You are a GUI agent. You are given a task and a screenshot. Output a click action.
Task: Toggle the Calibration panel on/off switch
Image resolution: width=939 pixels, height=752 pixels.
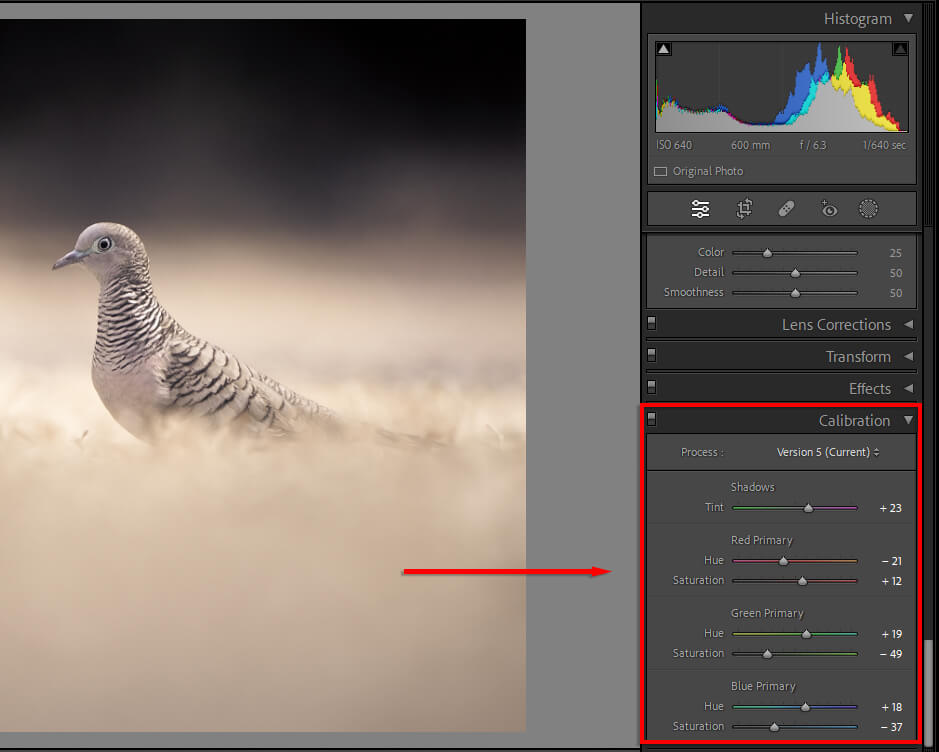[652, 419]
